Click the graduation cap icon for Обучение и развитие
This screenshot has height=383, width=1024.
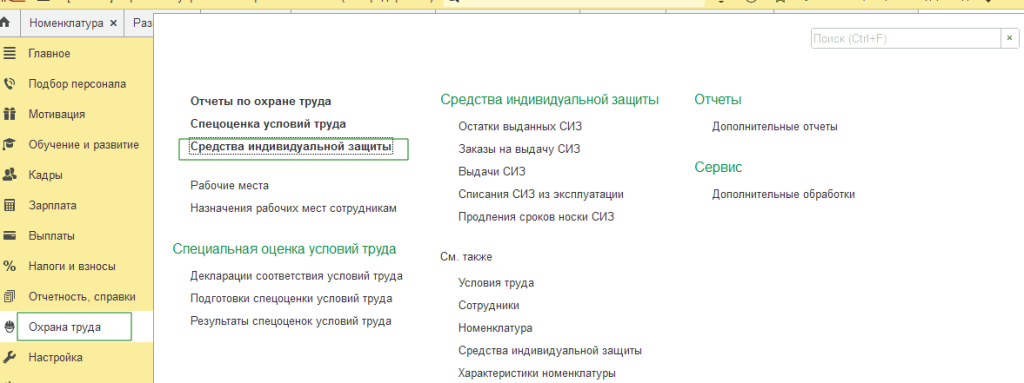[x=9, y=144]
